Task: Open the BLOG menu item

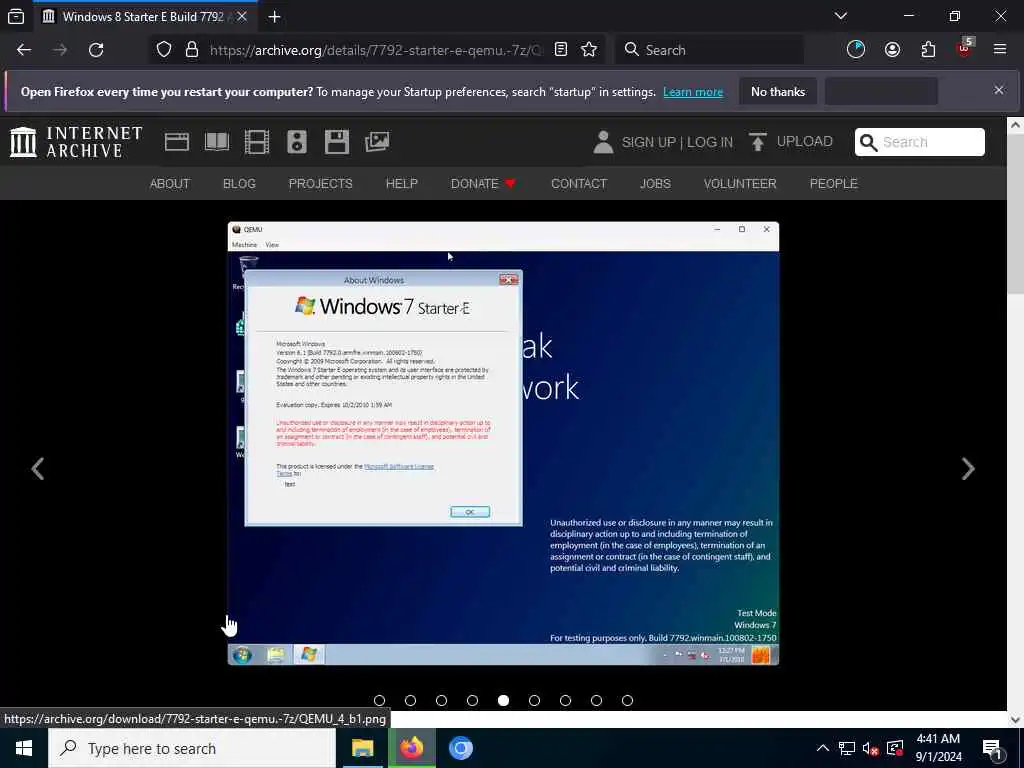Action: coord(239,184)
